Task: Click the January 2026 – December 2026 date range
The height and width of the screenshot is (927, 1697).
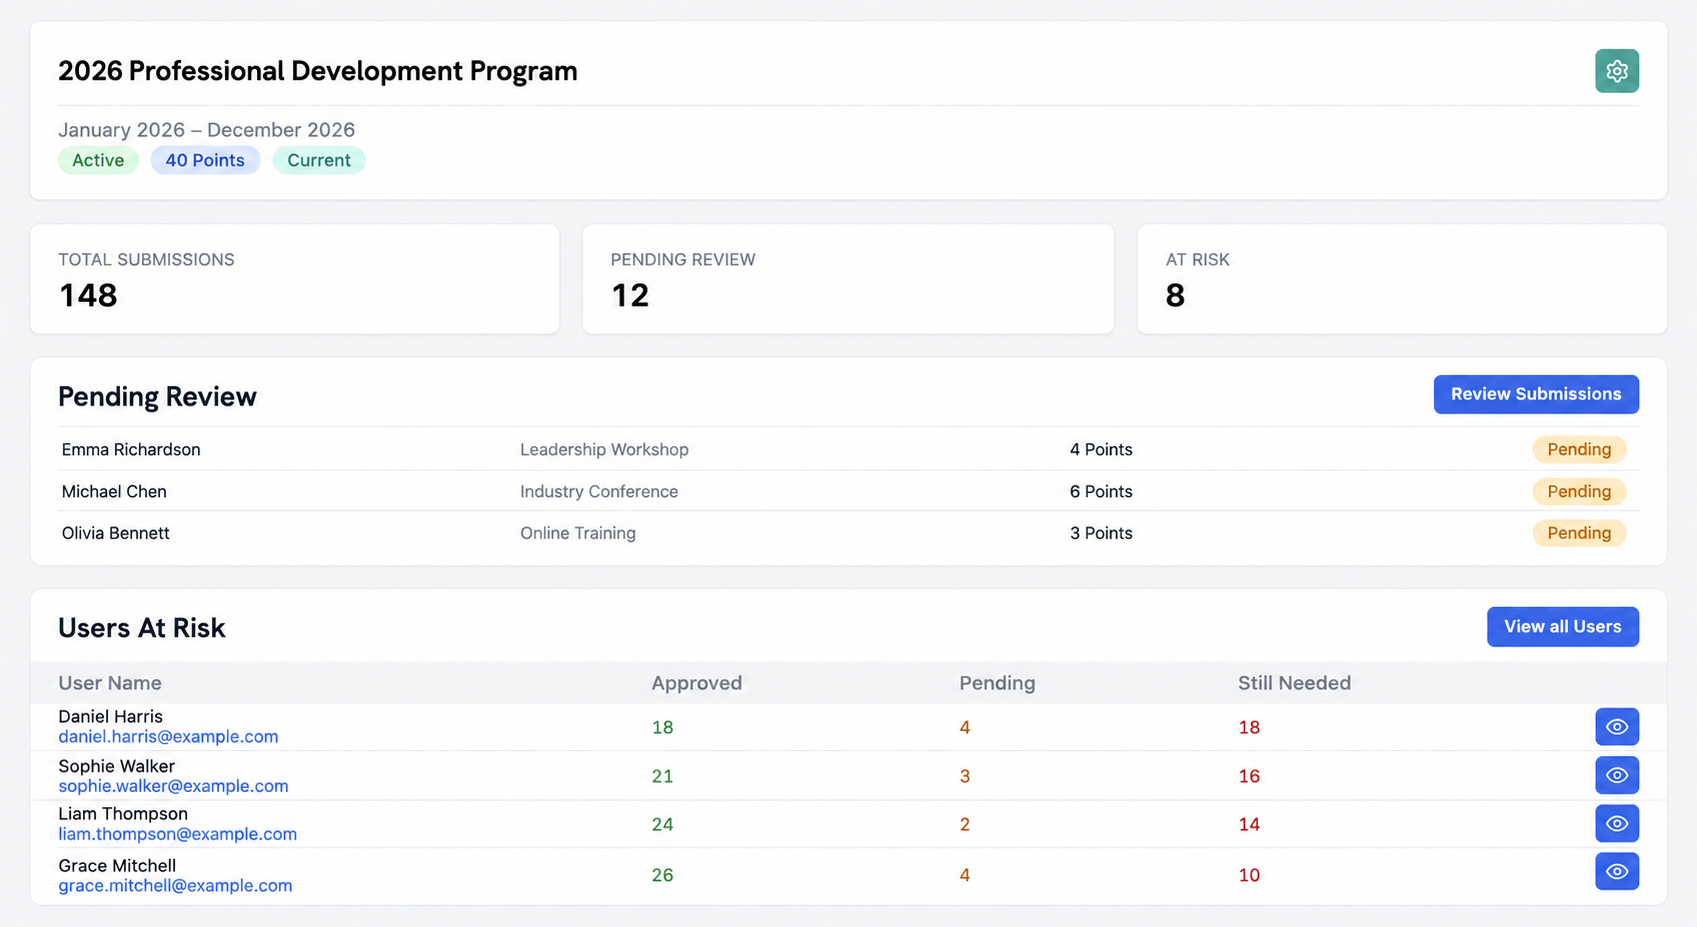Action: [206, 130]
